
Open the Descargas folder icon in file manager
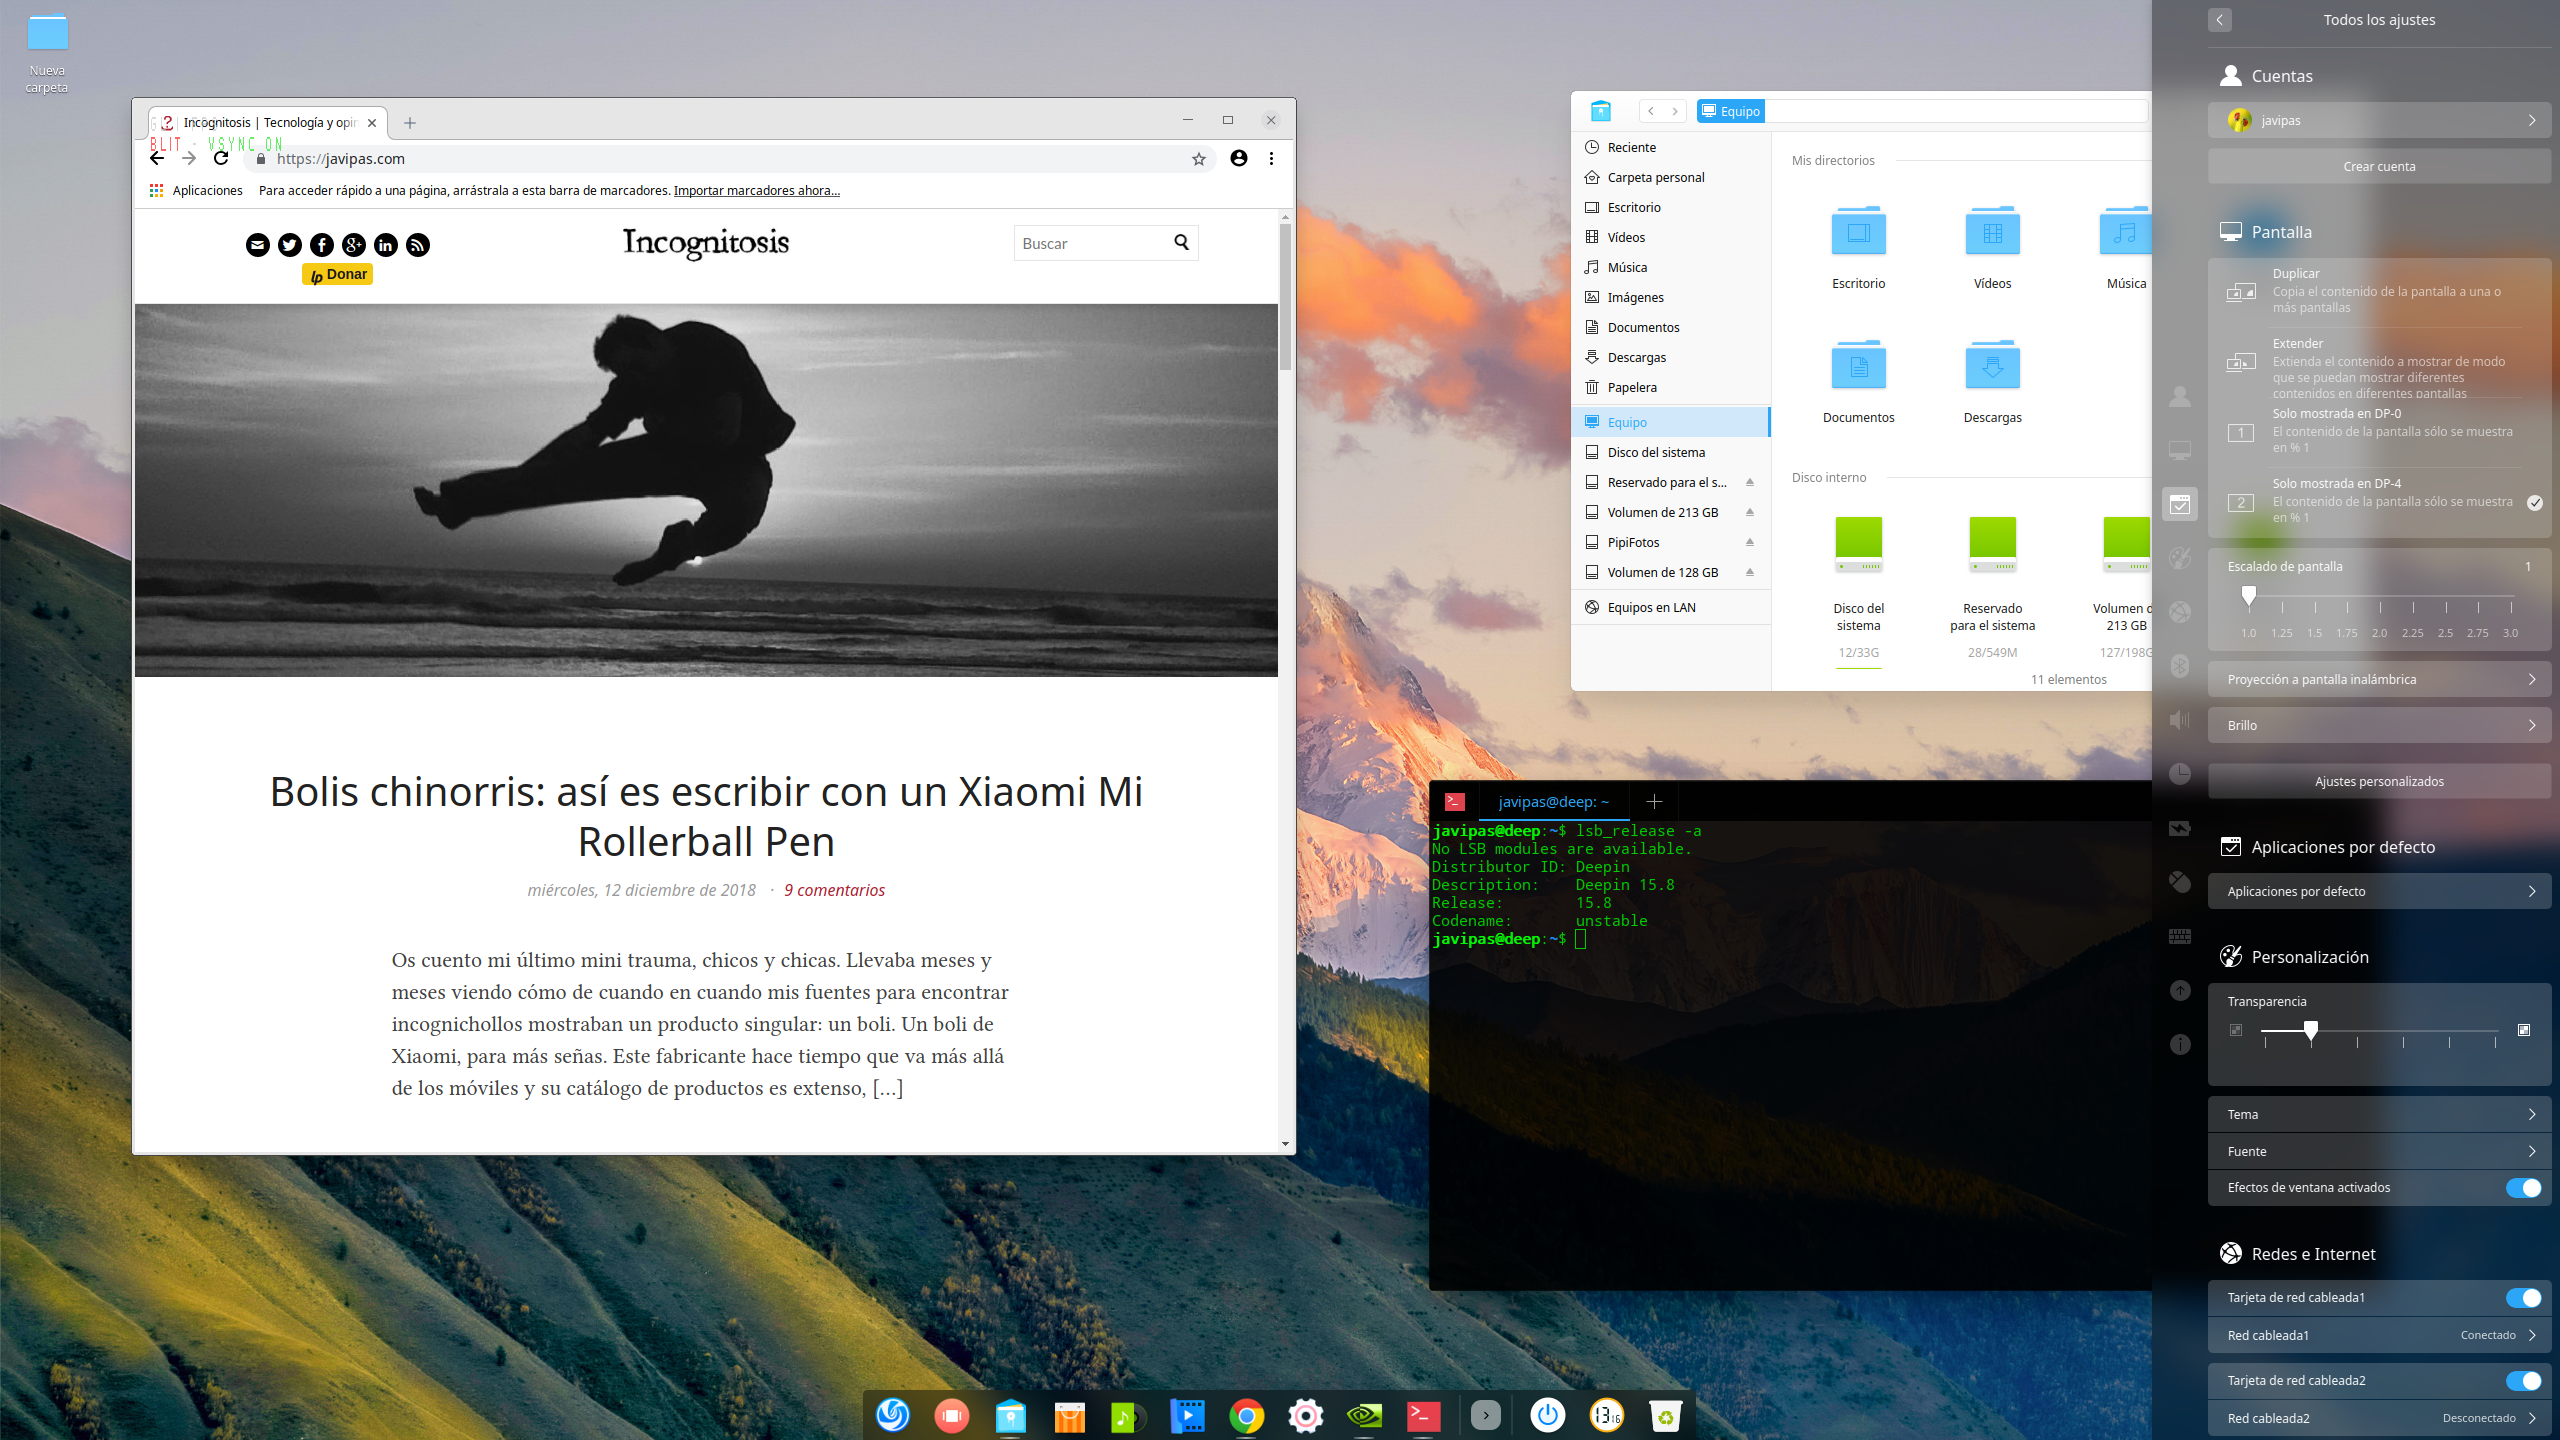1992,366
